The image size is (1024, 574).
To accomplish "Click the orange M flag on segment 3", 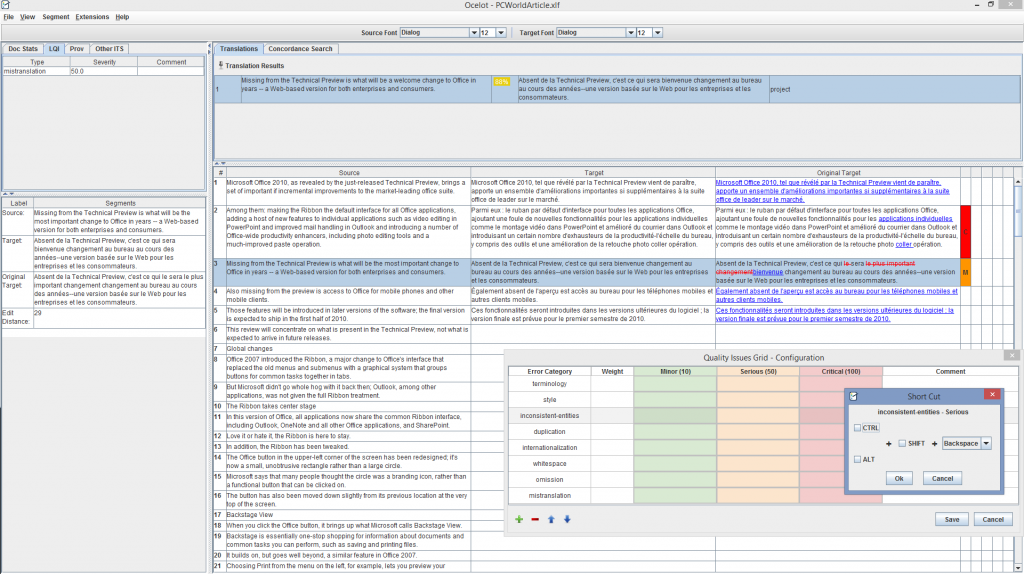I will point(965,272).
